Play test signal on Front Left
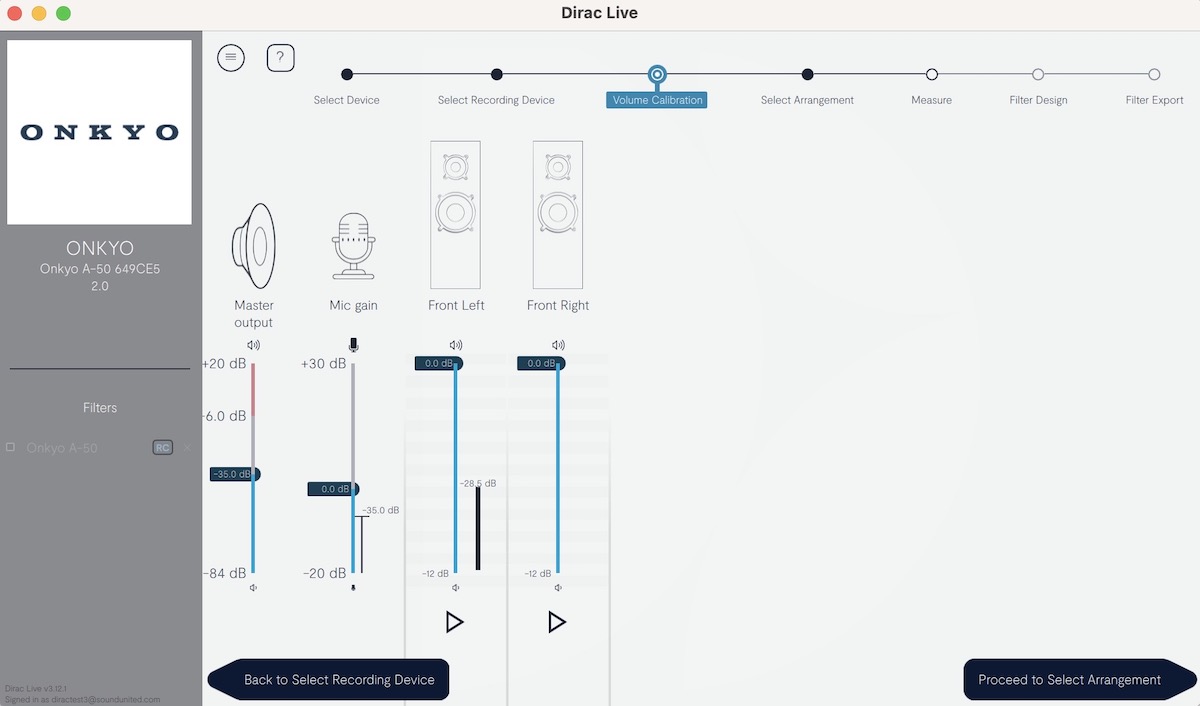Viewport: 1200px width, 706px height. [454, 622]
